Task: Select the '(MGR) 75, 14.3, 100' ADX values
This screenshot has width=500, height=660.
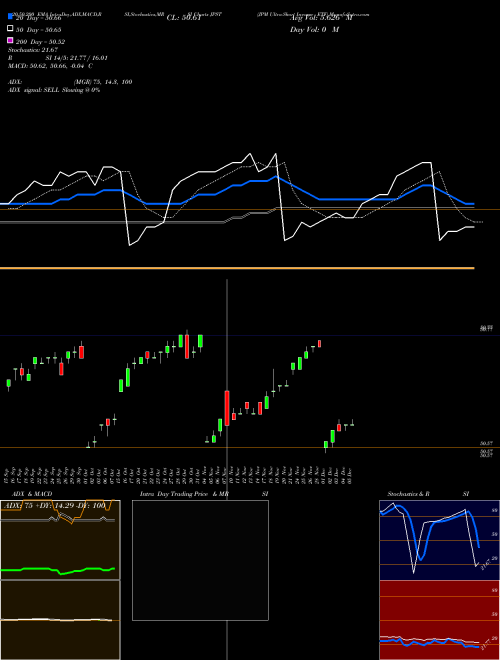Action: [x=103, y=82]
